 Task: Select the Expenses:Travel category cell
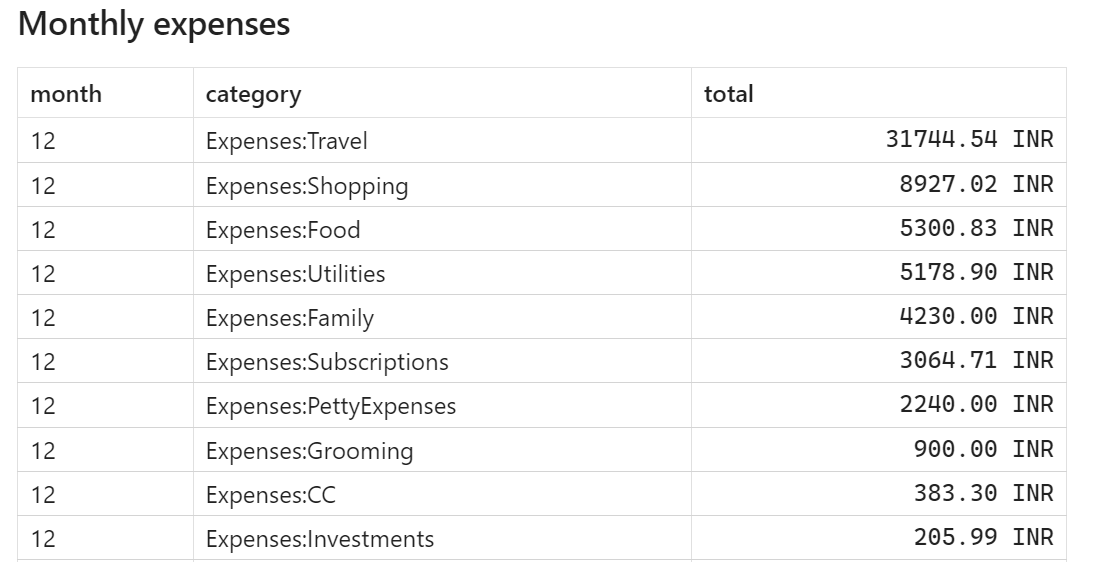tap(286, 141)
